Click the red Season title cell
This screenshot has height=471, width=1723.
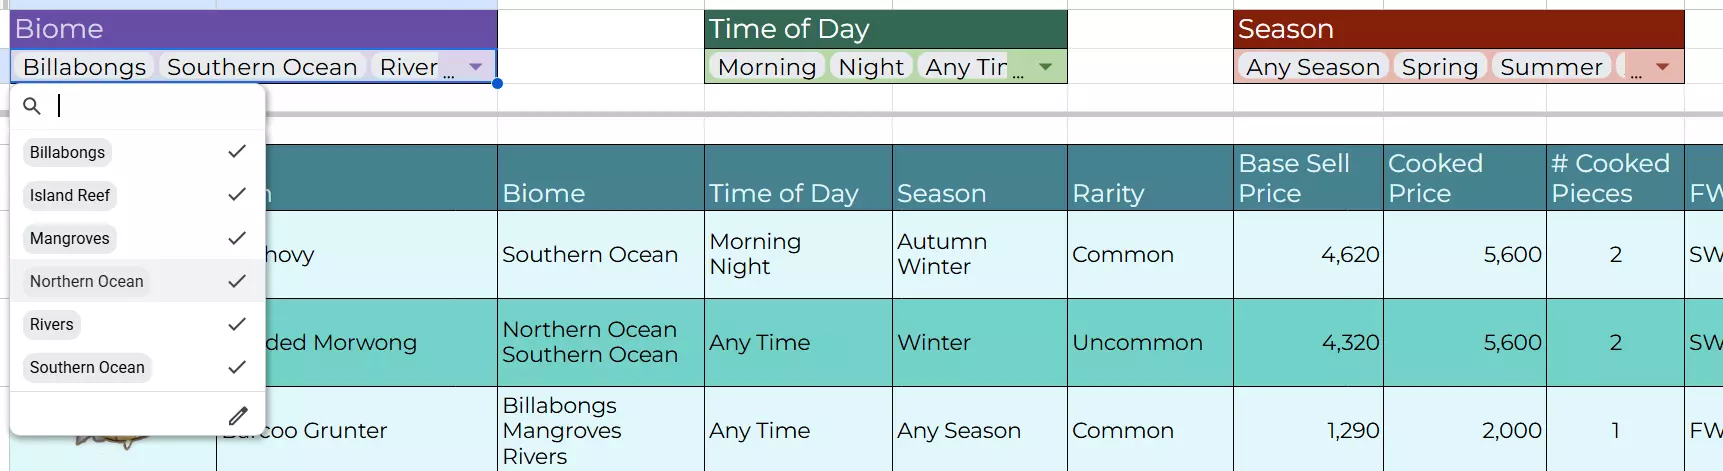click(1458, 29)
